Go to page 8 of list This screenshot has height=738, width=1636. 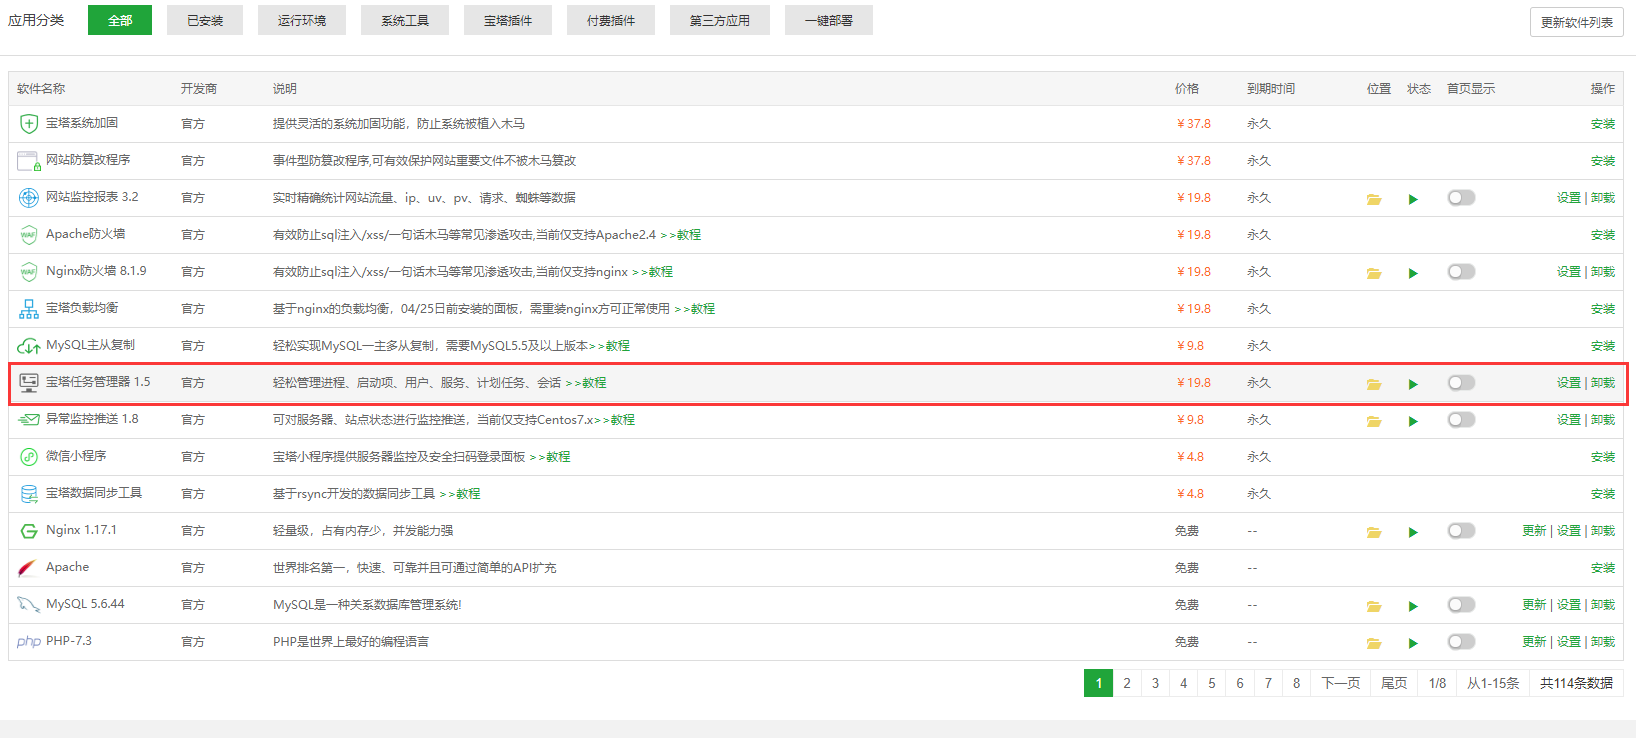(1297, 683)
